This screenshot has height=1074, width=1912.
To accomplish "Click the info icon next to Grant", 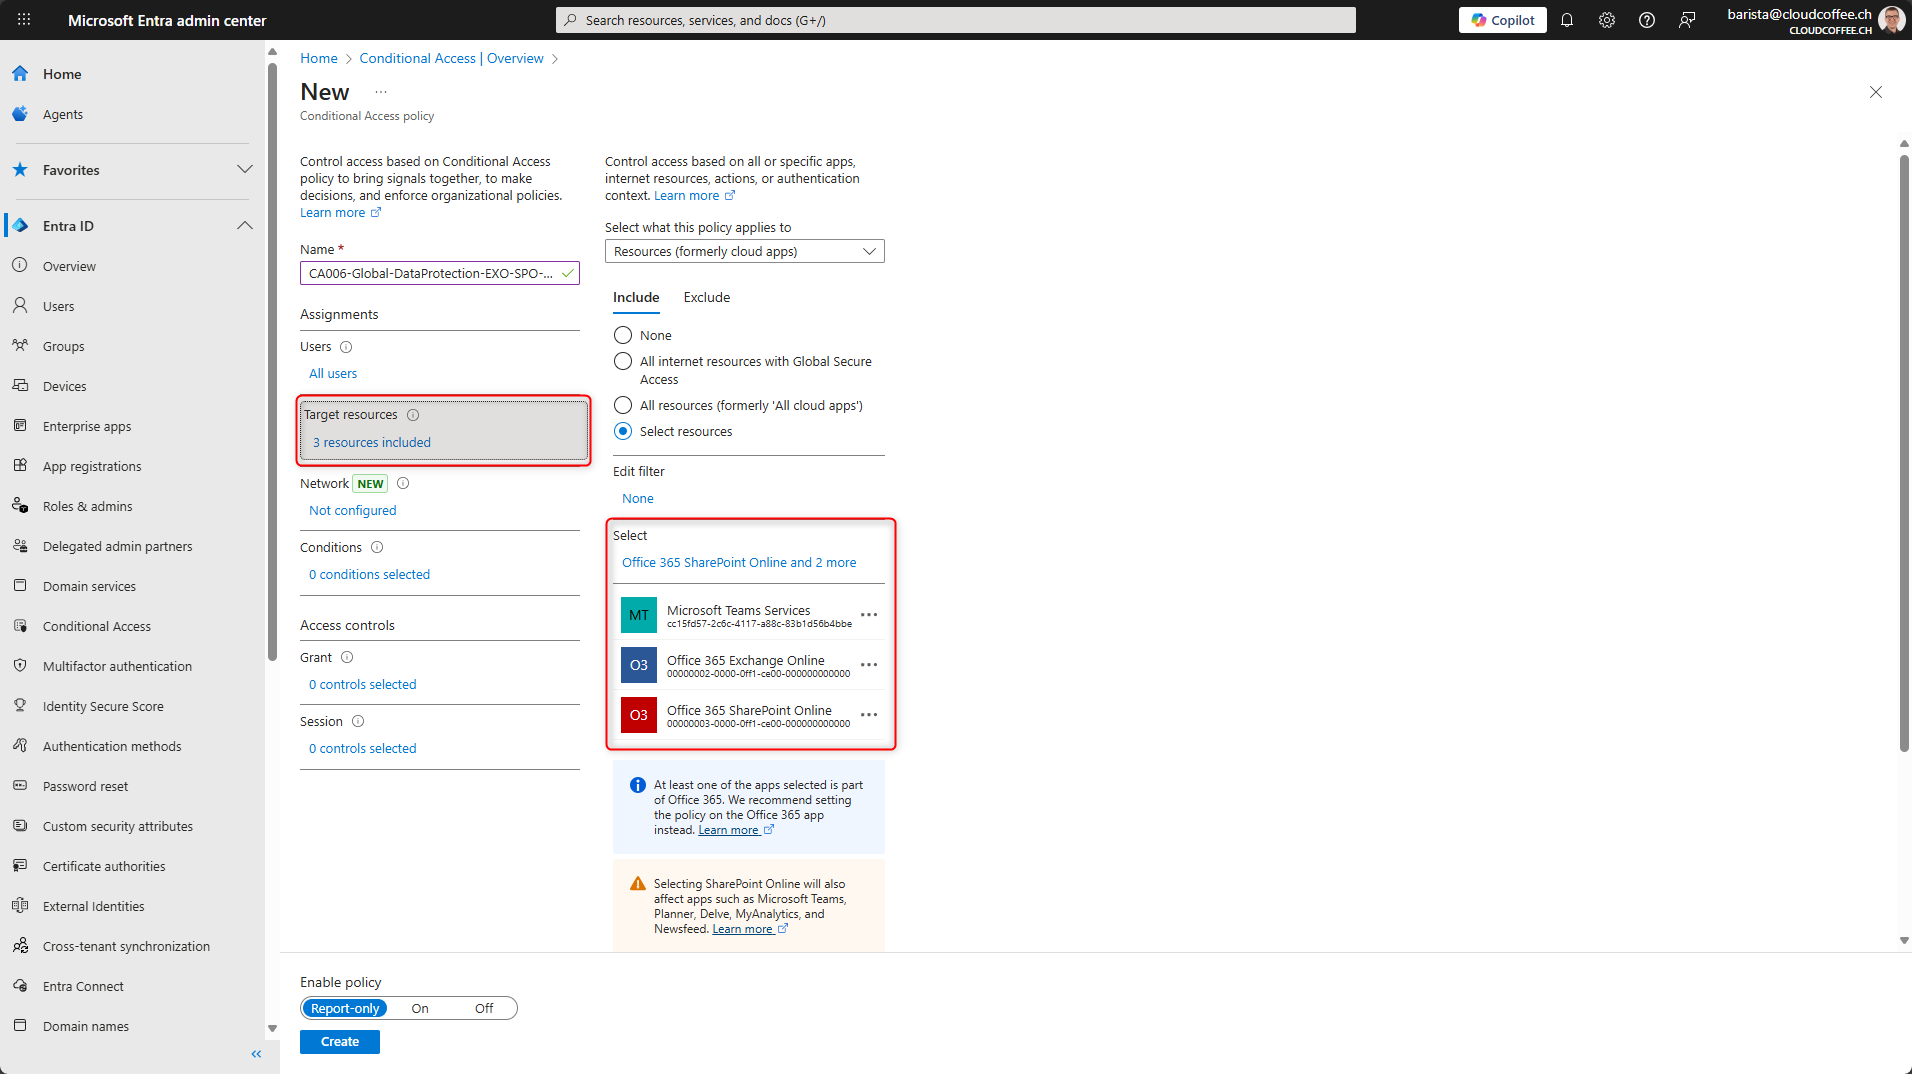I will 347,657.
